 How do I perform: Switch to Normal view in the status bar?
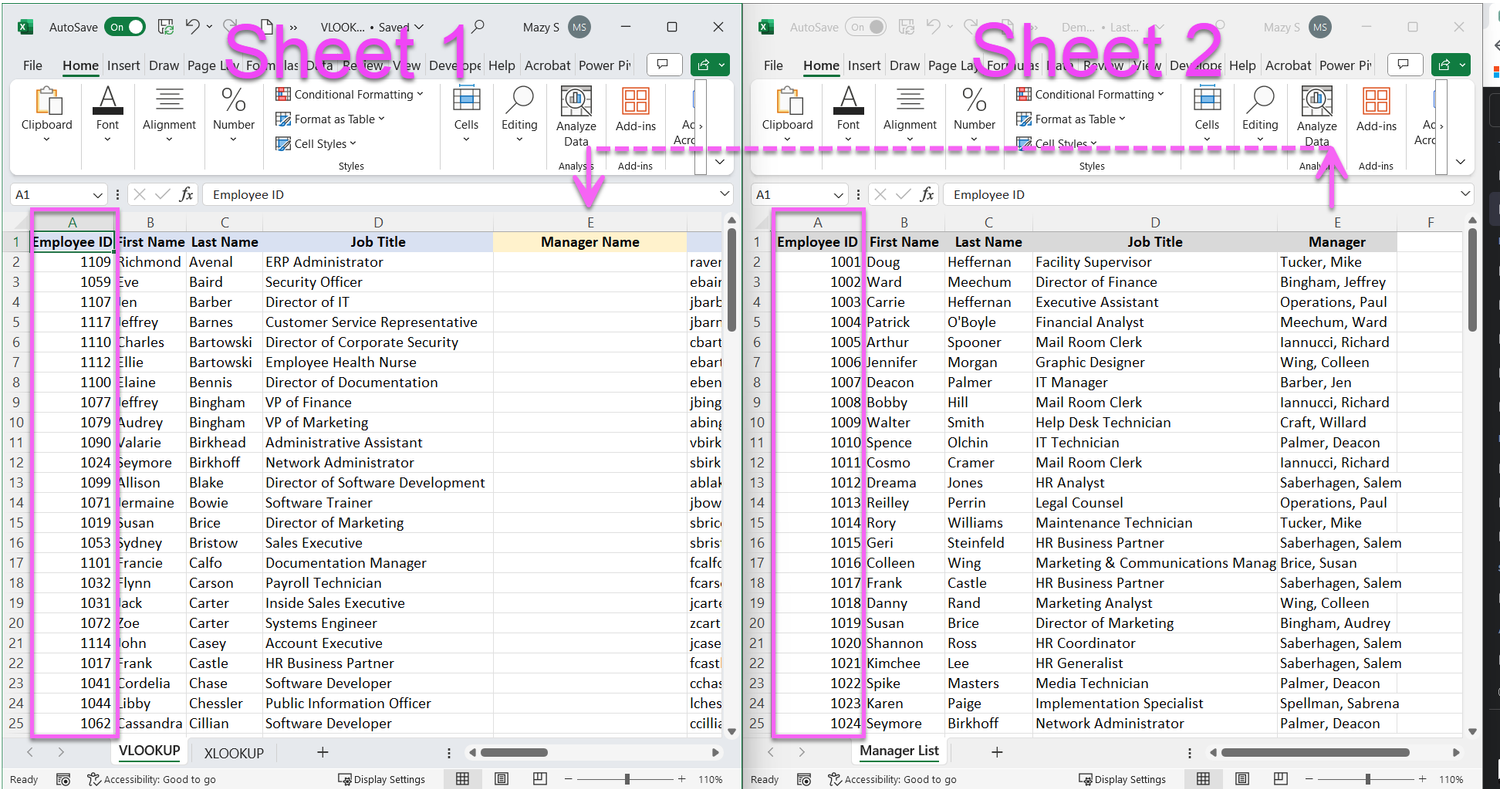point(463,778)
